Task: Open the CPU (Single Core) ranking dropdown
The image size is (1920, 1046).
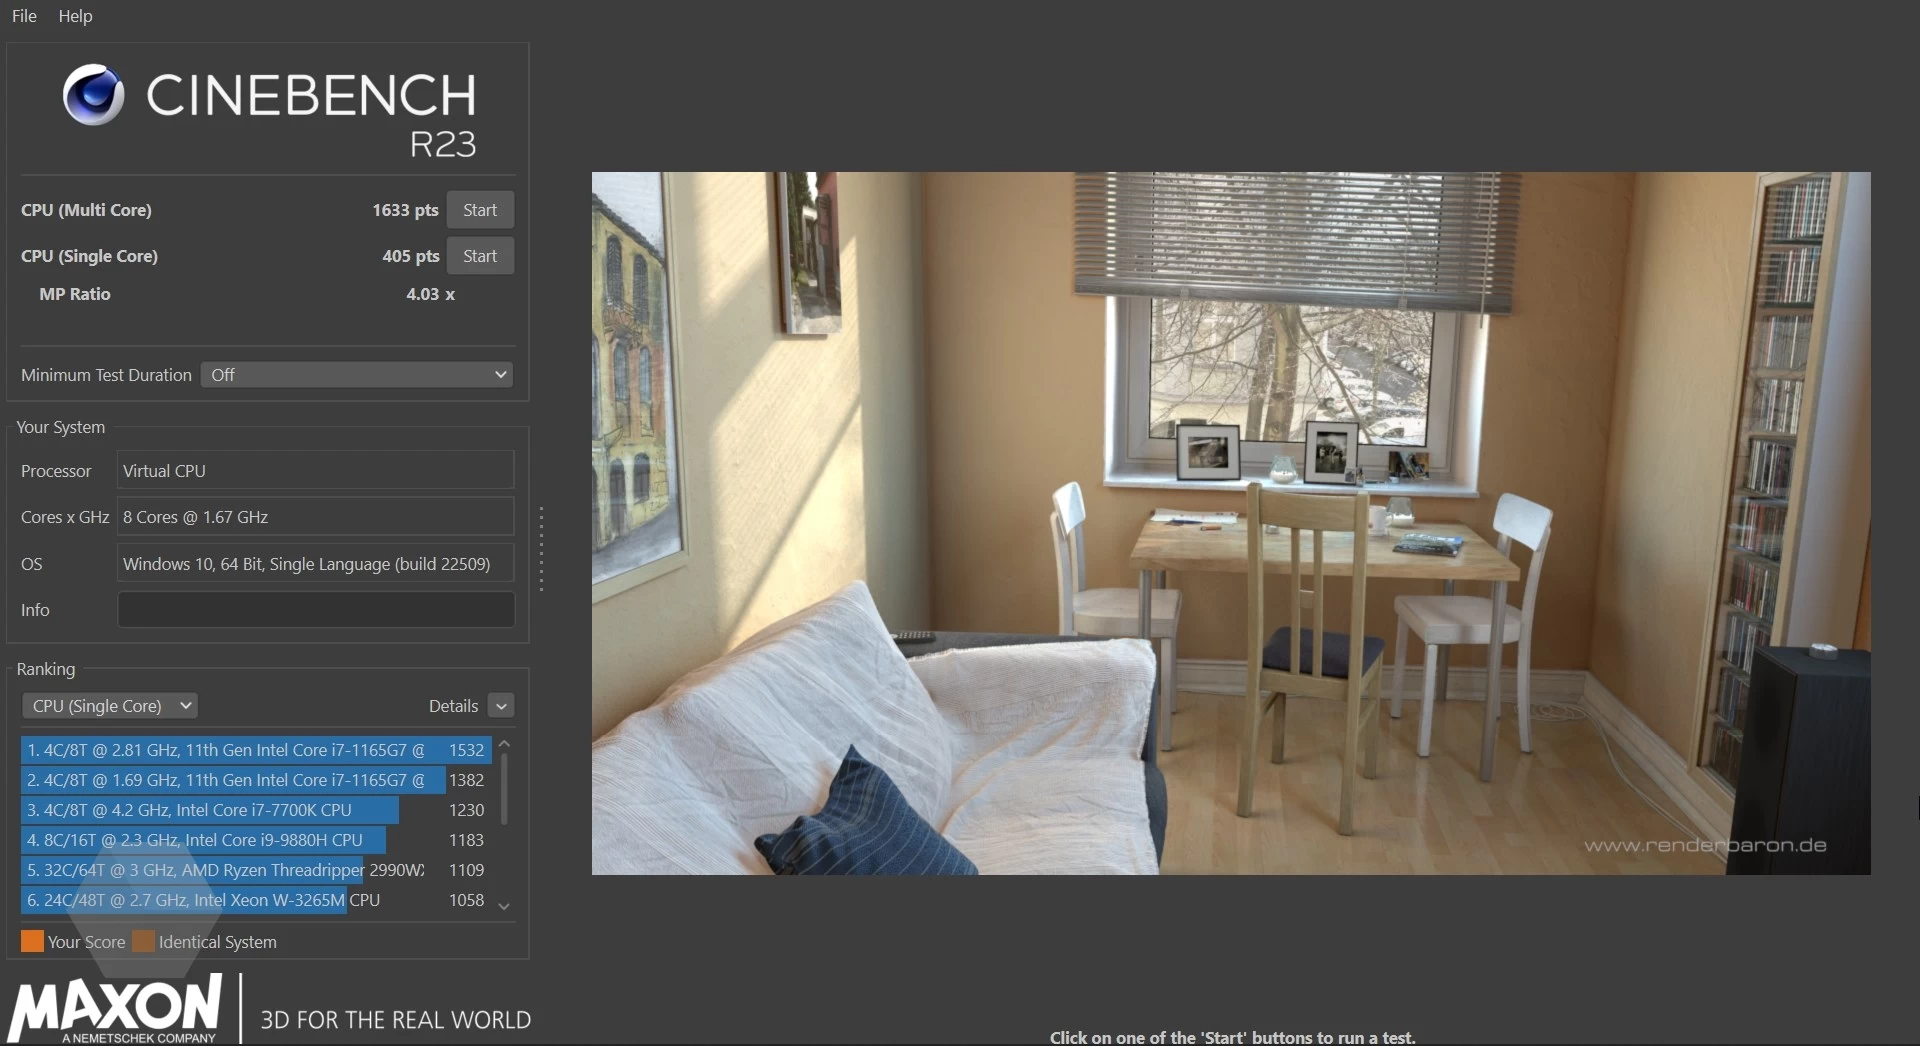Action: (x=109, y=706)
